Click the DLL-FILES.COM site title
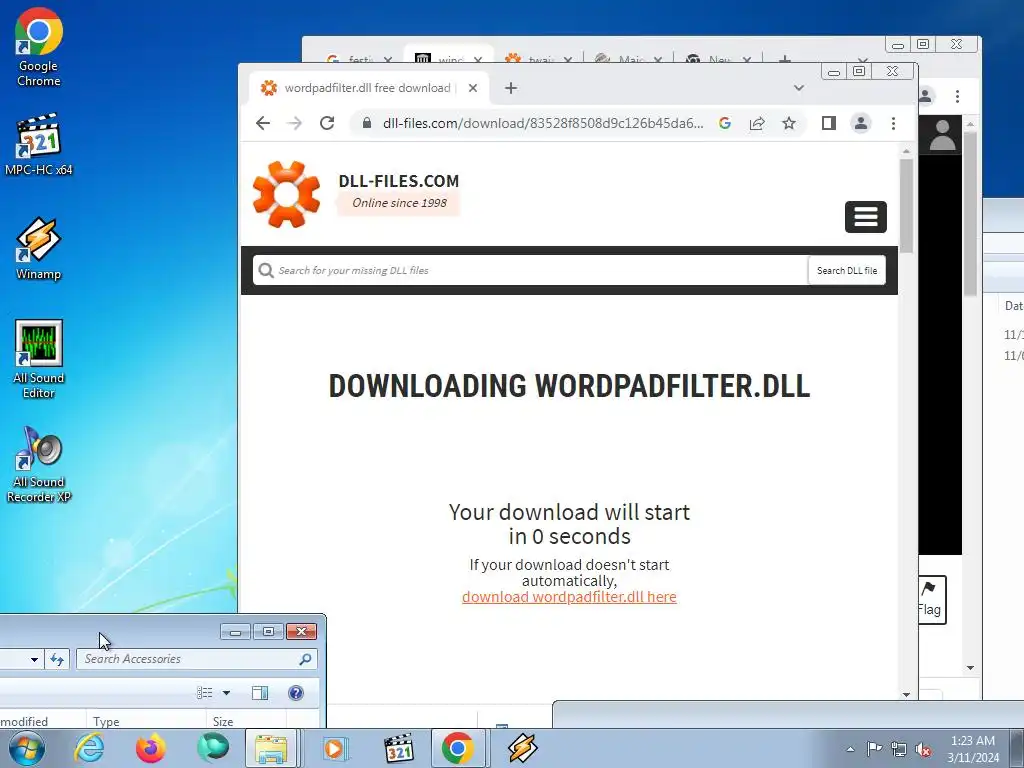Viewport: 1024px width, 768px height. (398, 181)
